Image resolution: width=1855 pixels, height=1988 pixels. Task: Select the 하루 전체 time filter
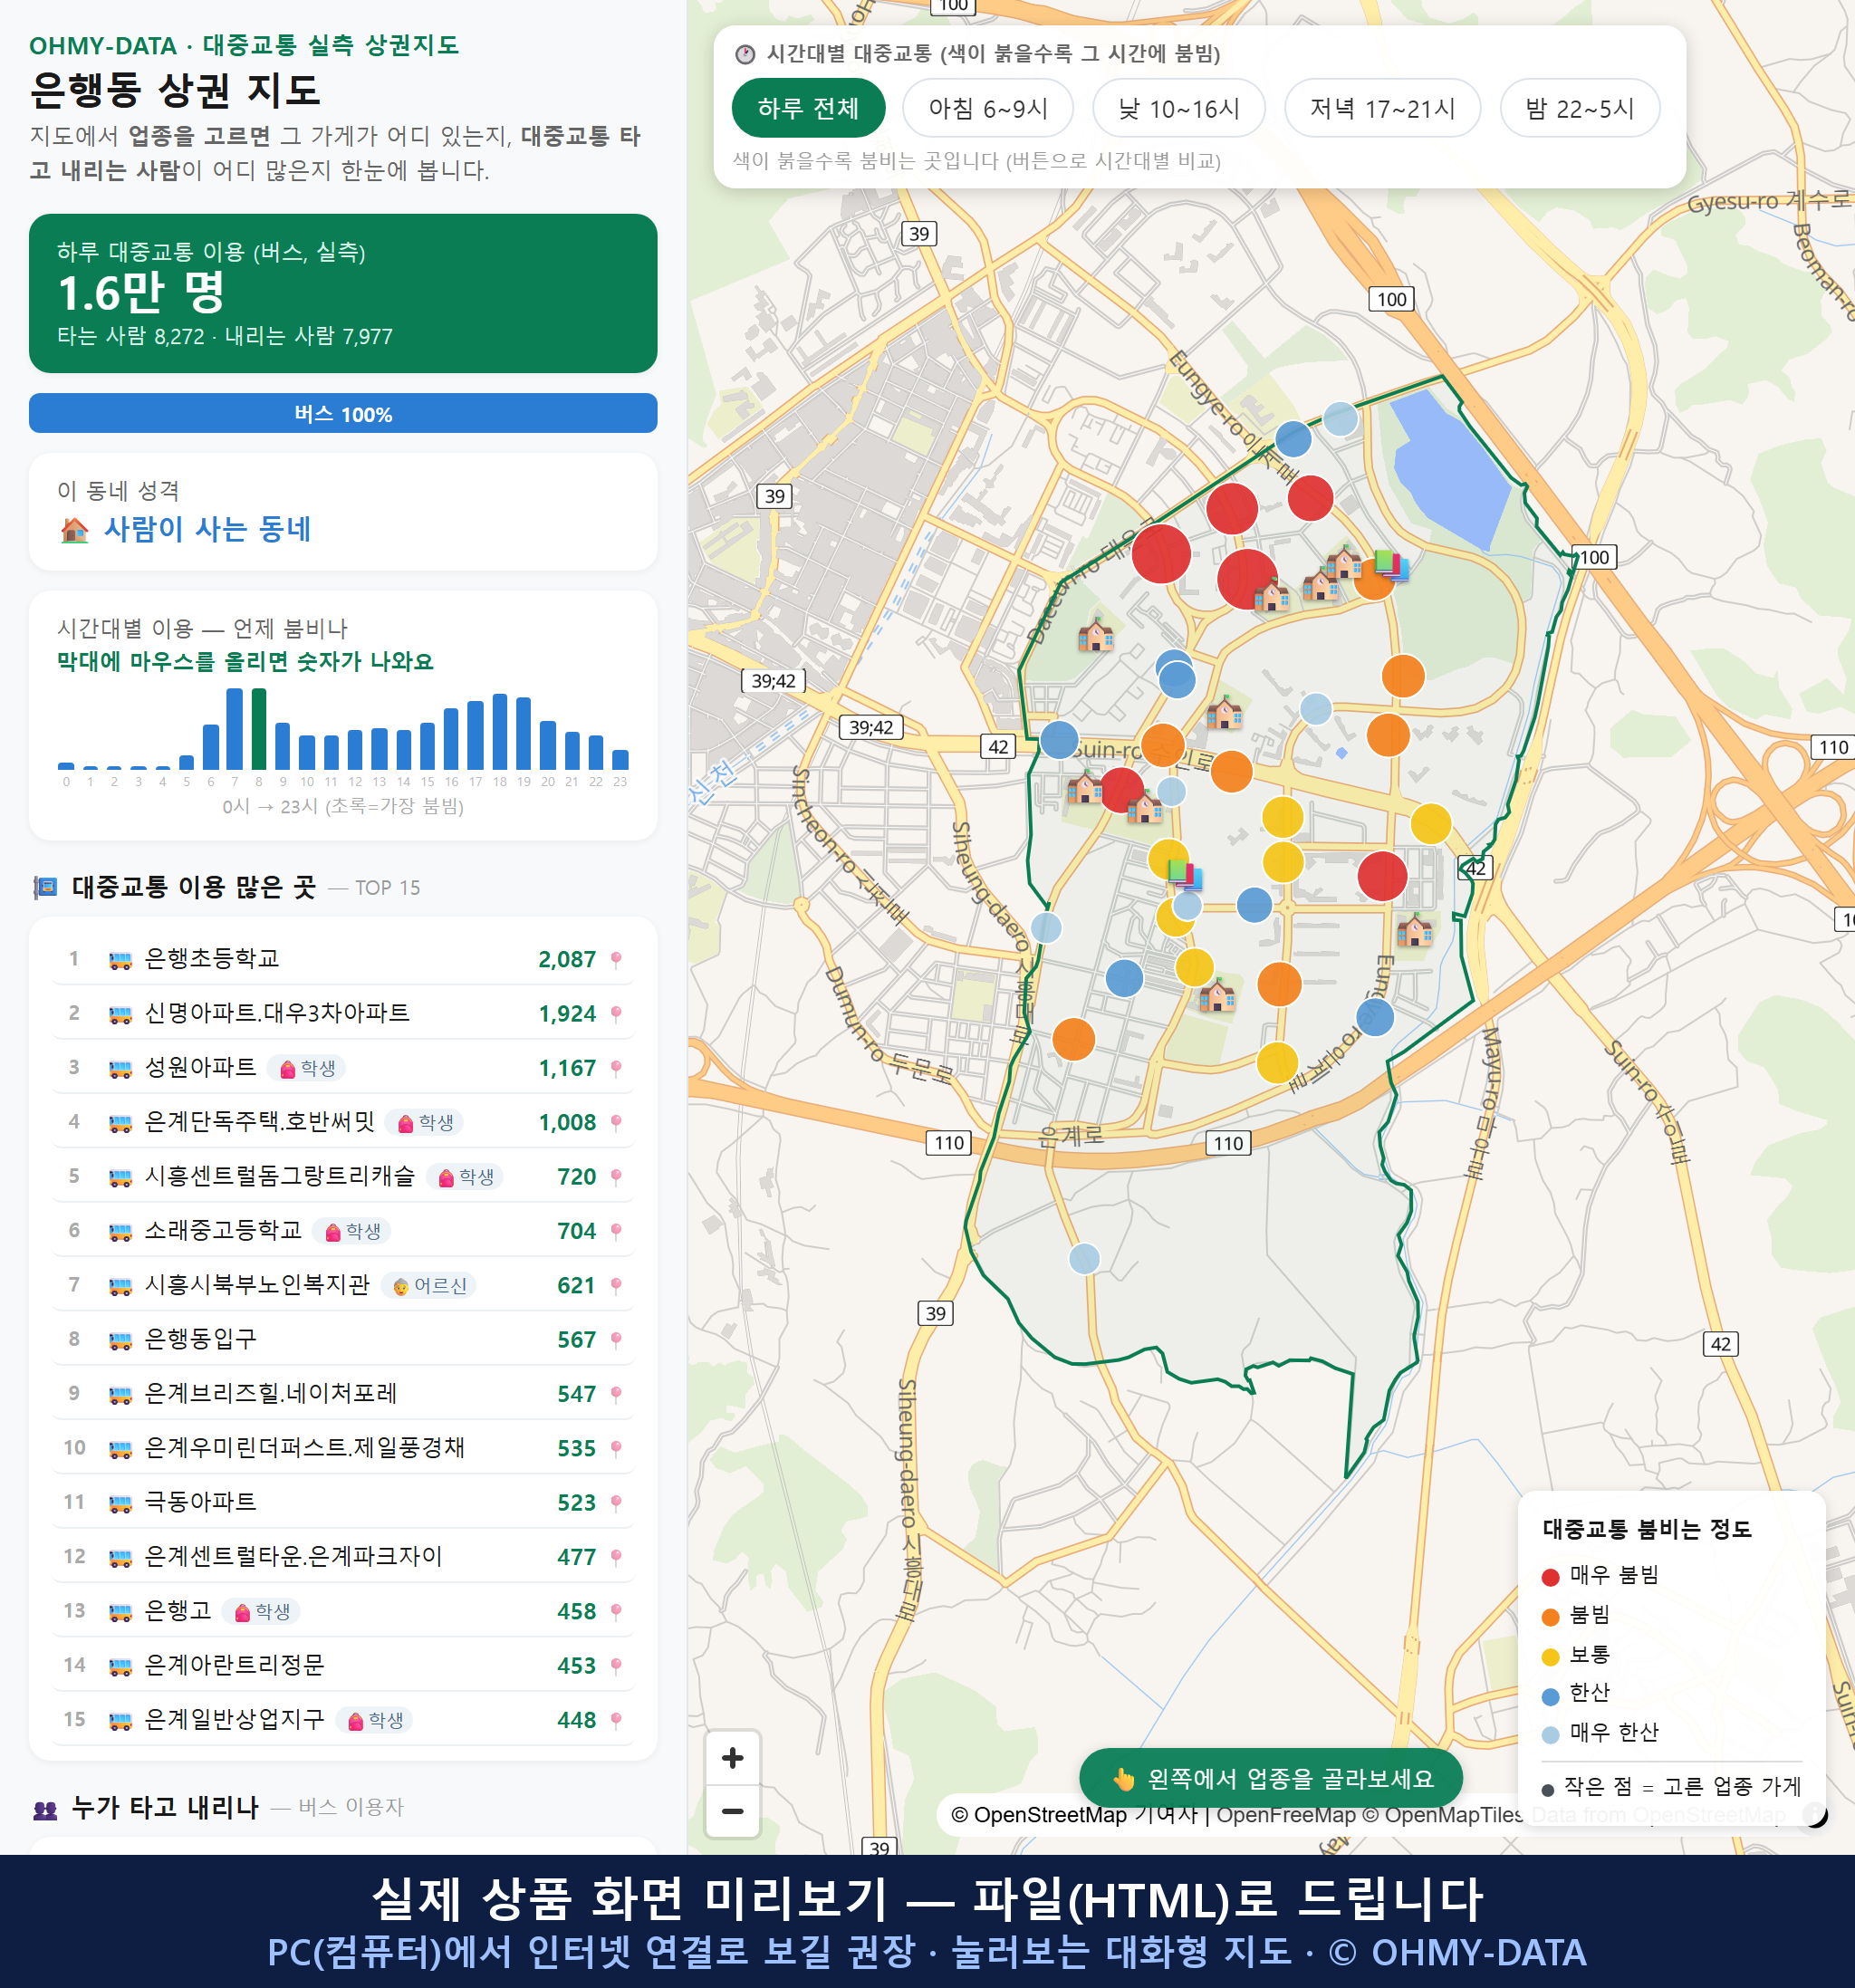point(808,108)
